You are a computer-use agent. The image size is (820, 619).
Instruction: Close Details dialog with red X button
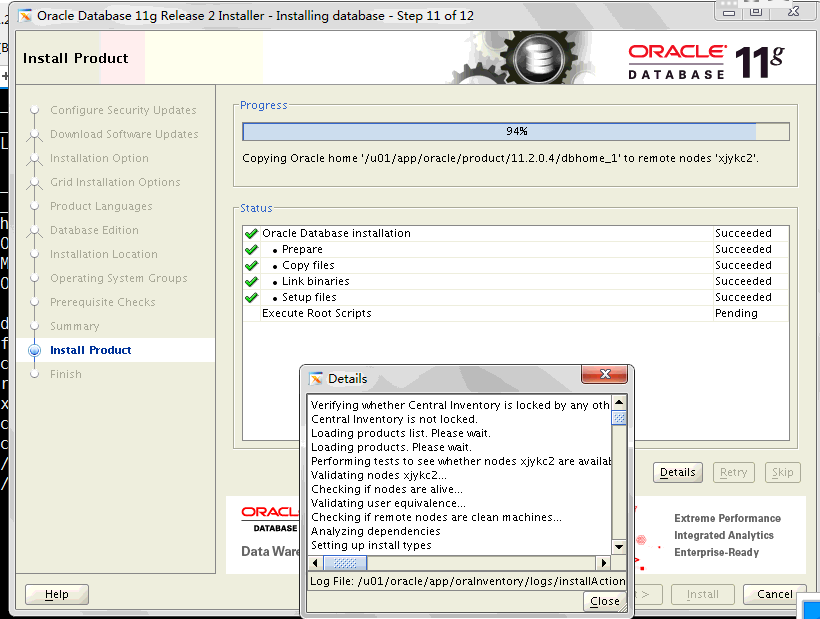pyautogui.click(x=605, y=376)
